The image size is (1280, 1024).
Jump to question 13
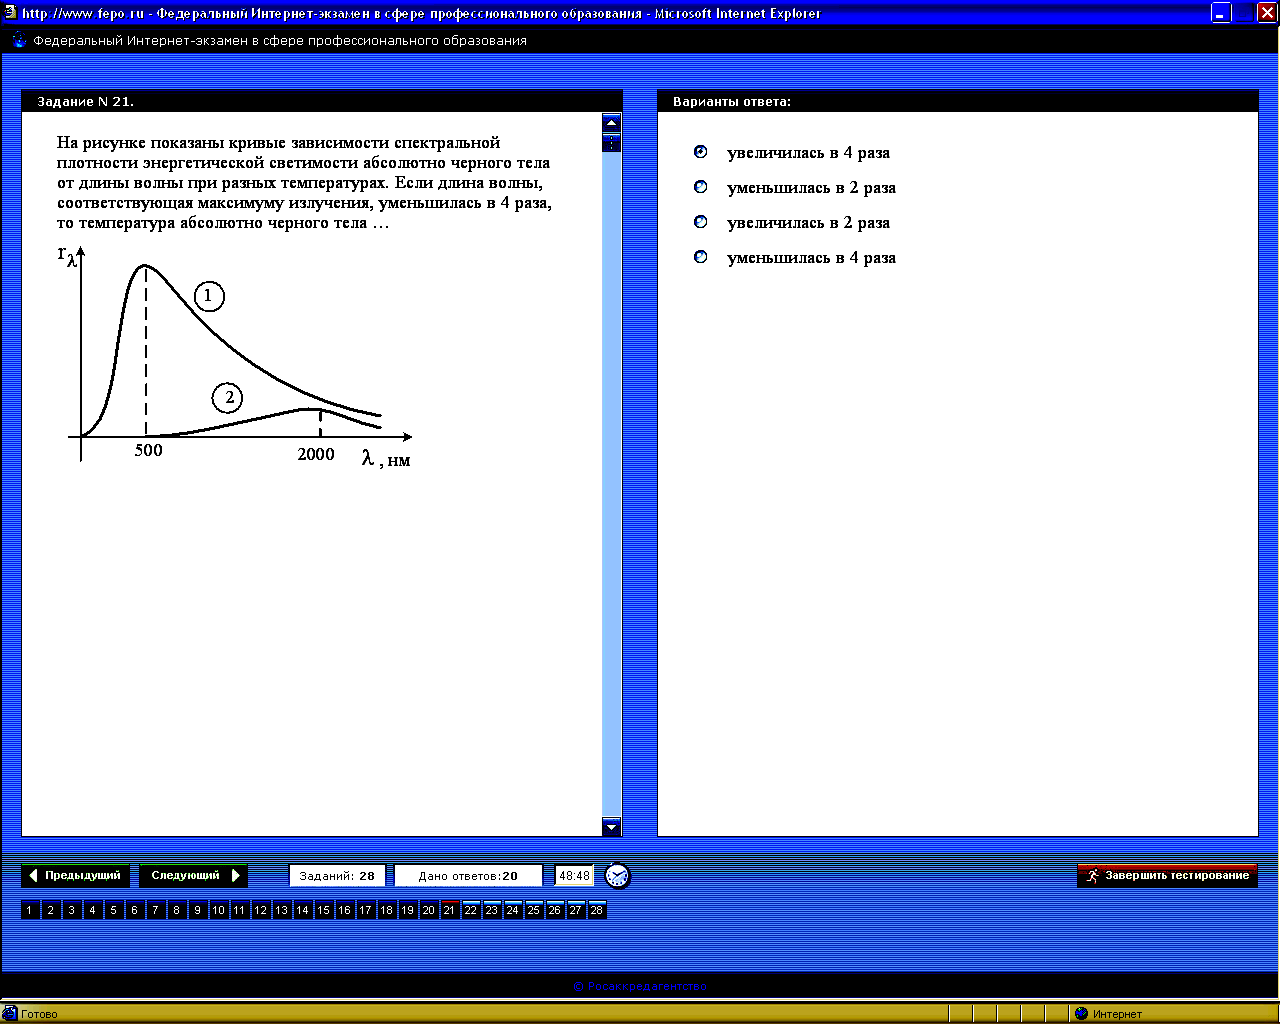282,910
